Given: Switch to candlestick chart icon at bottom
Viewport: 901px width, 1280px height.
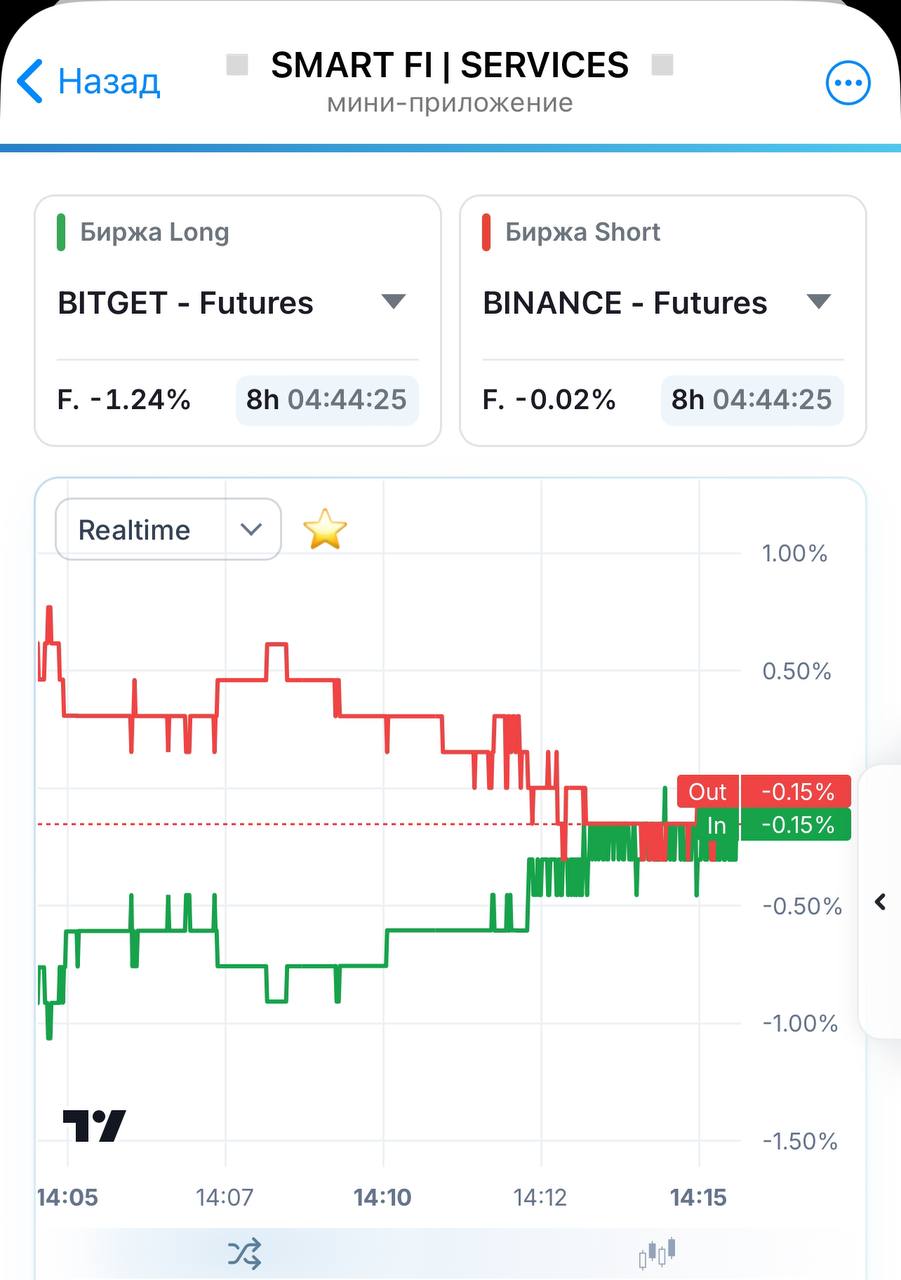Looking at the screenshot, I should pyautogui.click(x=657, y=1252).
